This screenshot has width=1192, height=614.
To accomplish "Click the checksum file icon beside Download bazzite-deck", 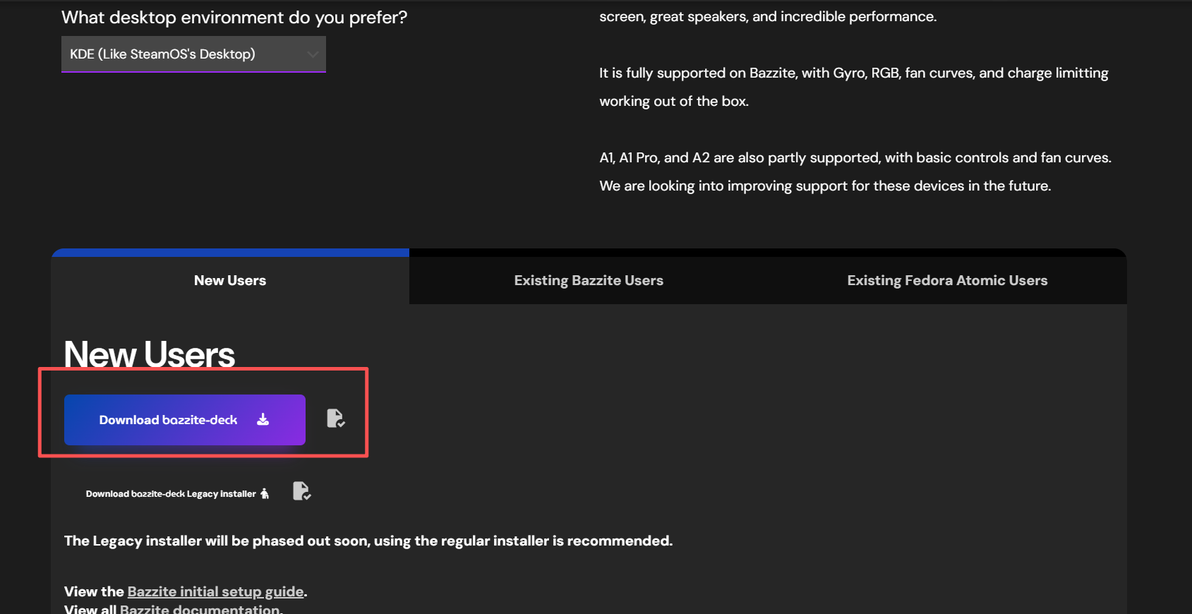I will (336, 419).
